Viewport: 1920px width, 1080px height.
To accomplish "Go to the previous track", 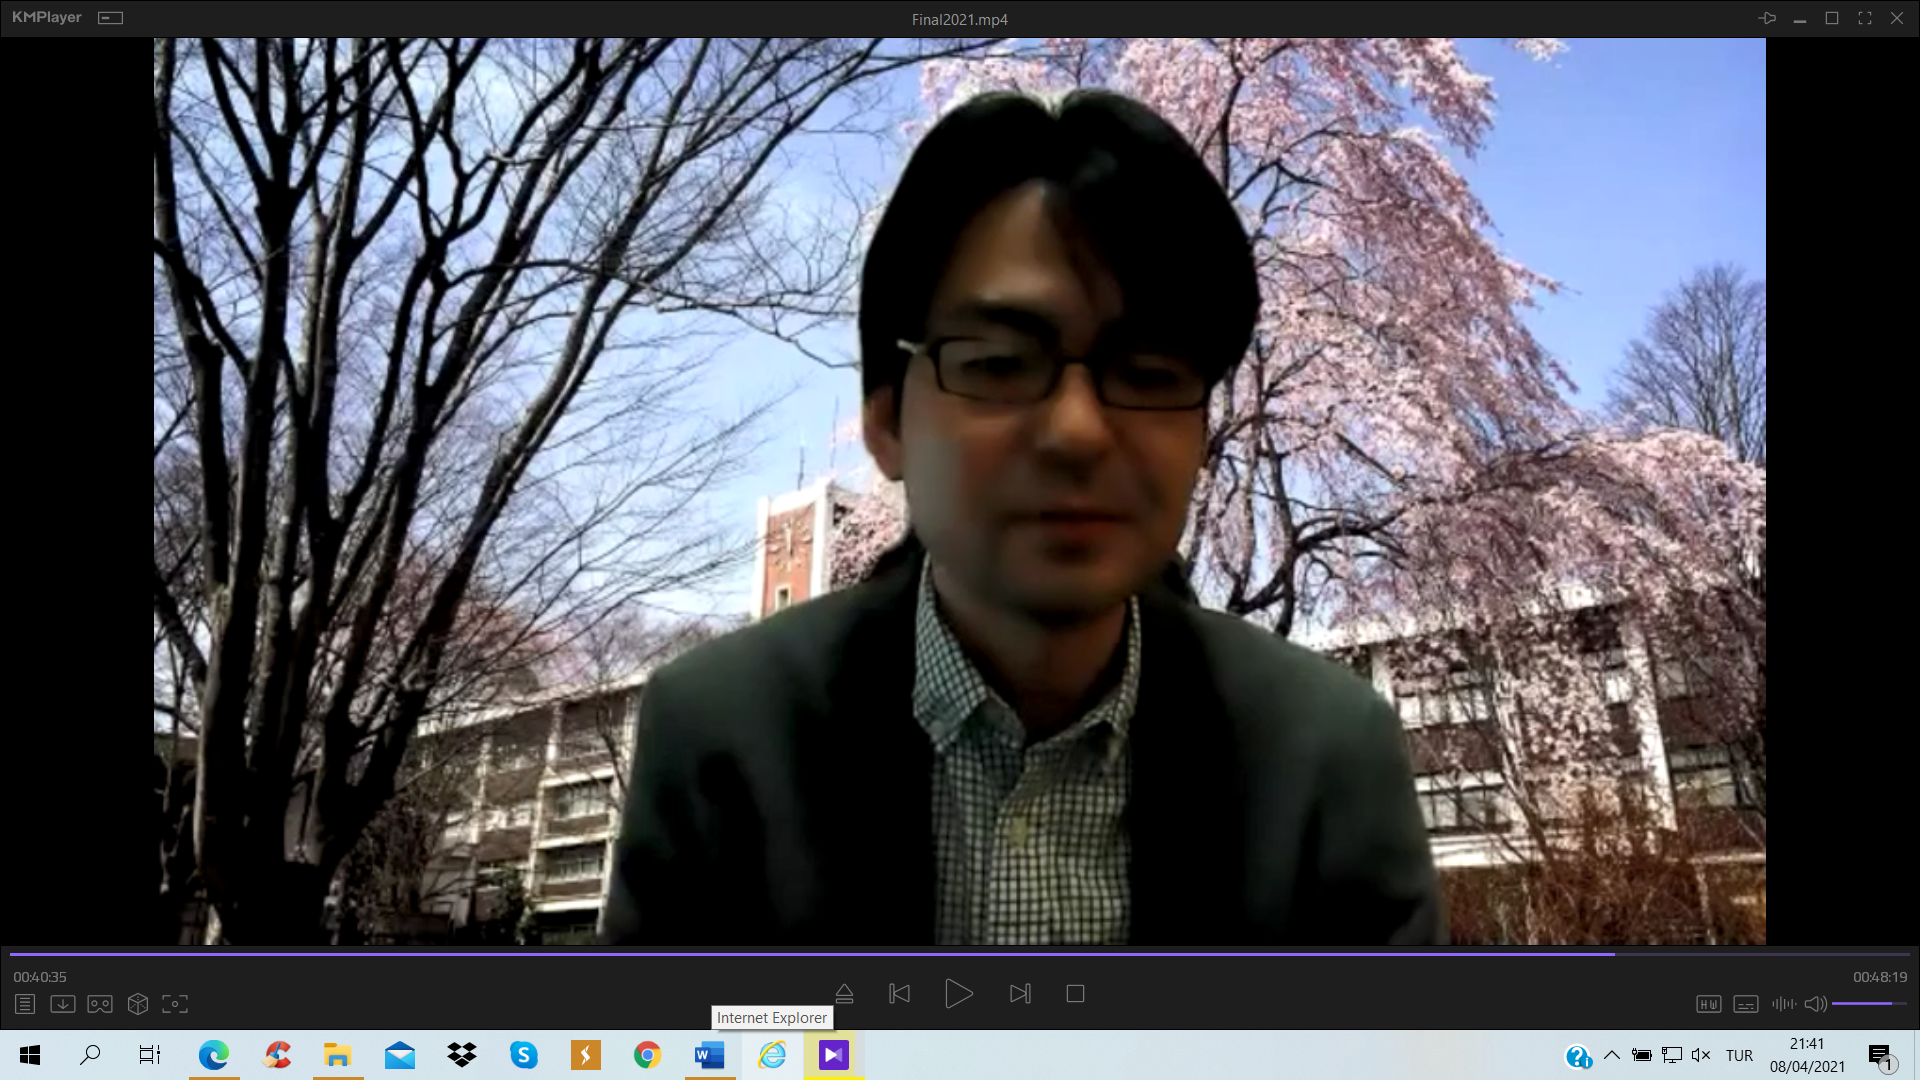I will [x=900, y=994].
